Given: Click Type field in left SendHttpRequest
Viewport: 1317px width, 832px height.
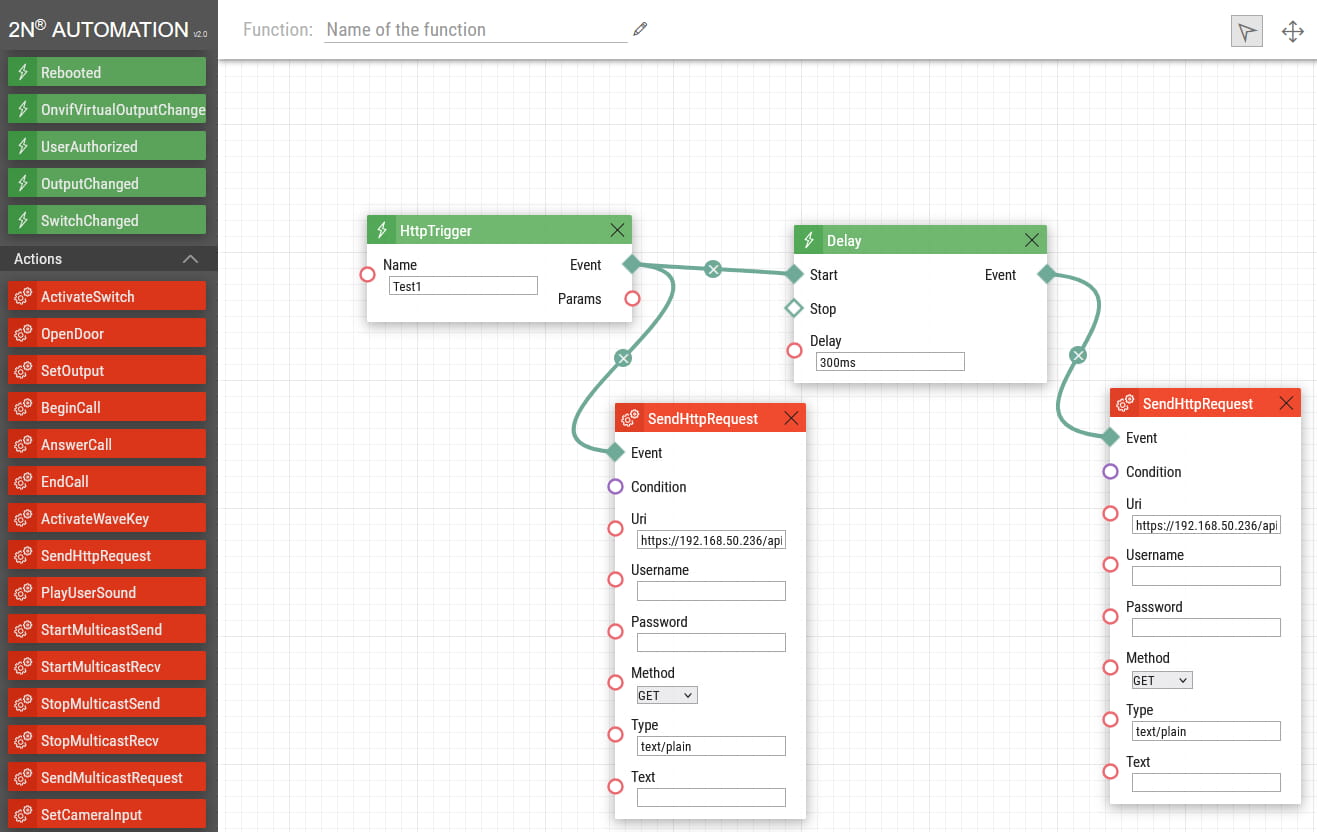Looking at the screenshot, I should [711, 746].
